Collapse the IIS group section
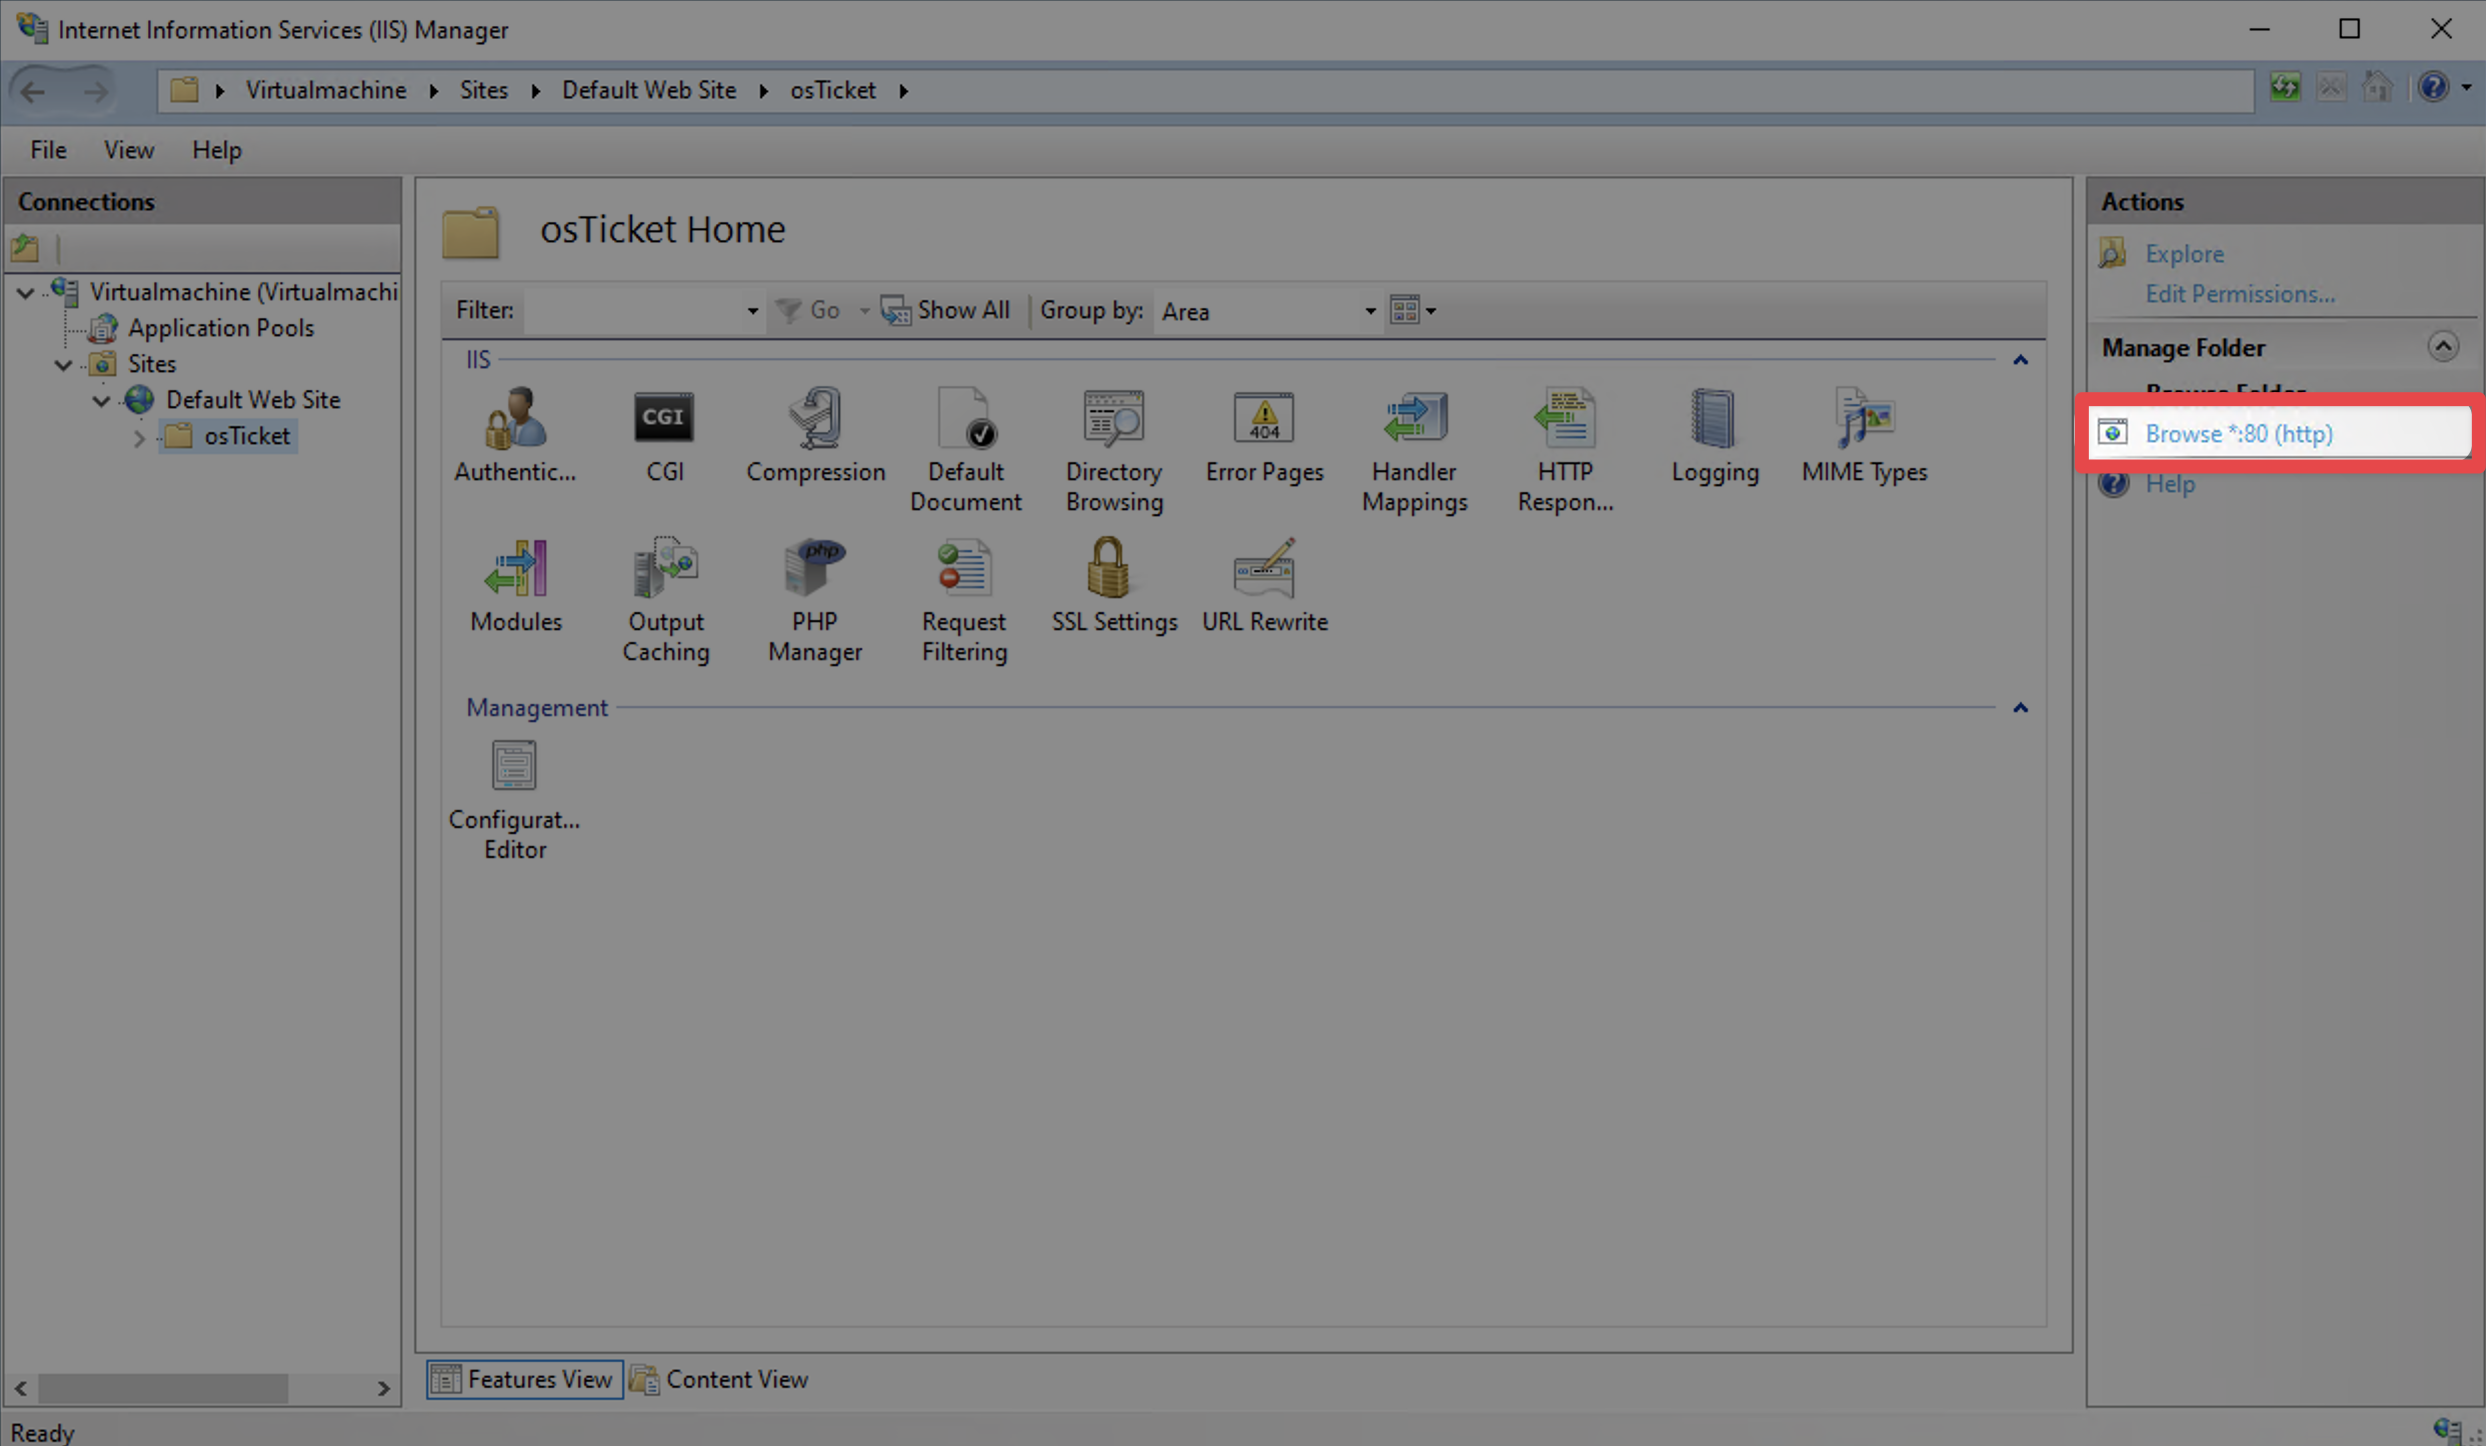 [x=2020, y=360]
